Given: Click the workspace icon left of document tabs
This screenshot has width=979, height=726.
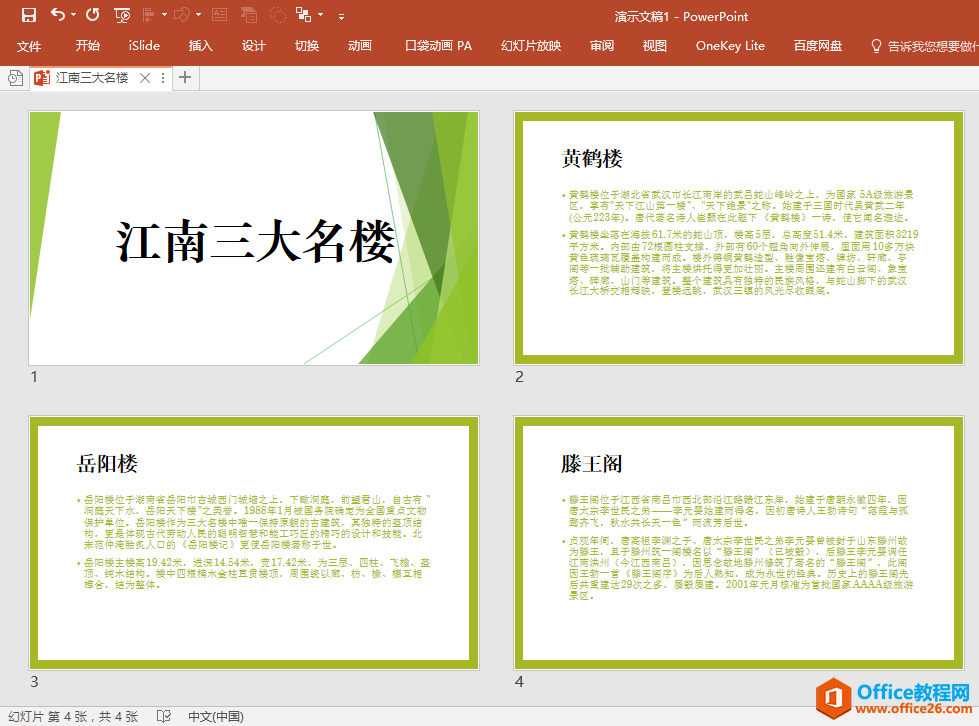Looking at the screenshot, I should click(x=14, y=77).
